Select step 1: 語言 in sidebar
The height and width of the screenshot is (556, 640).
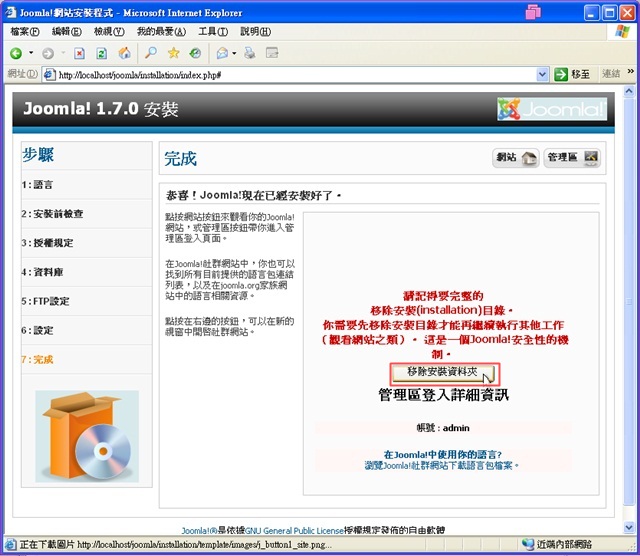point(37,185)
